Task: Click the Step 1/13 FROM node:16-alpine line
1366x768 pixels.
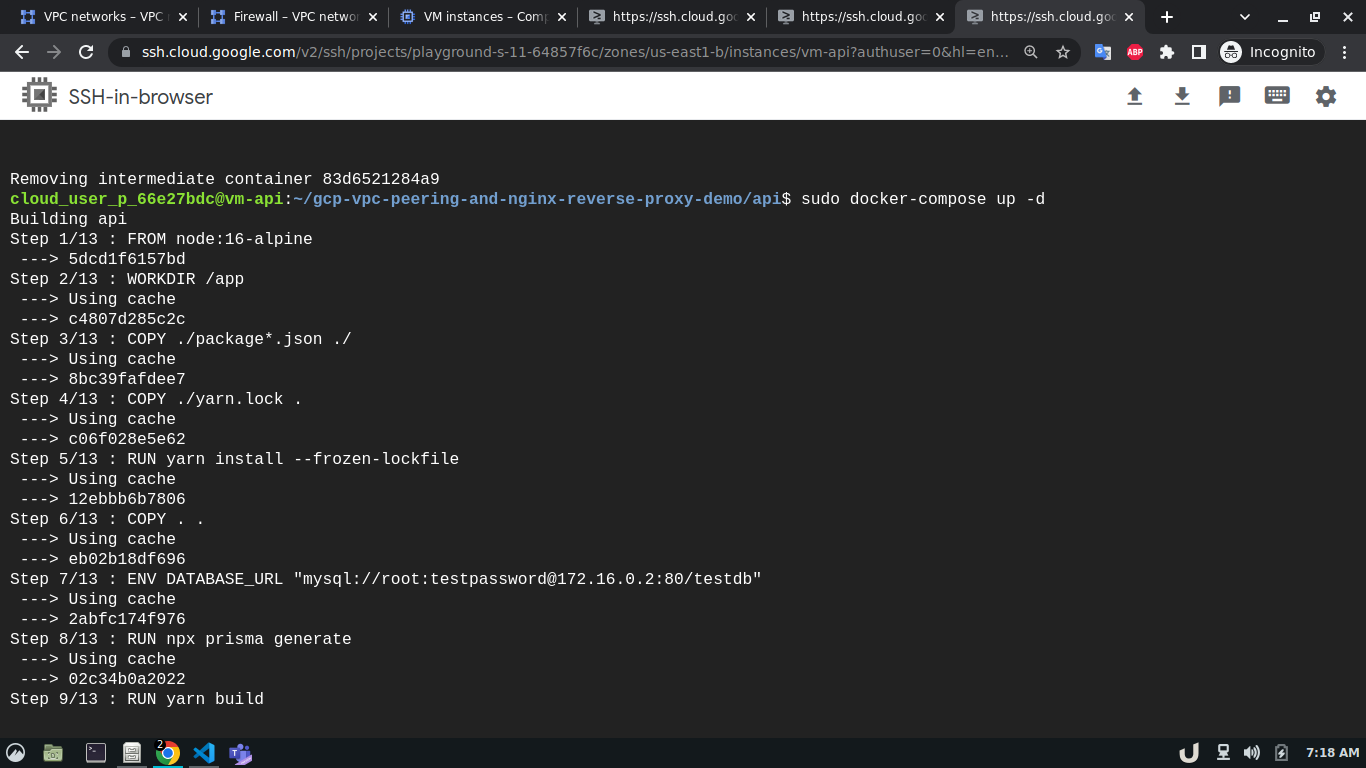Action: [161, 239]
